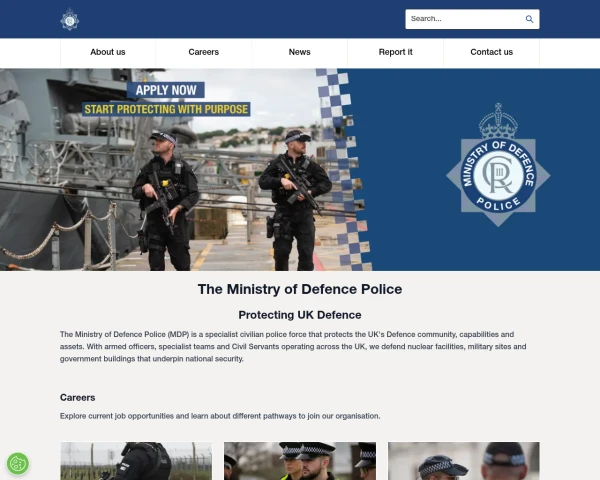Open the About us menu

[108, 52]
